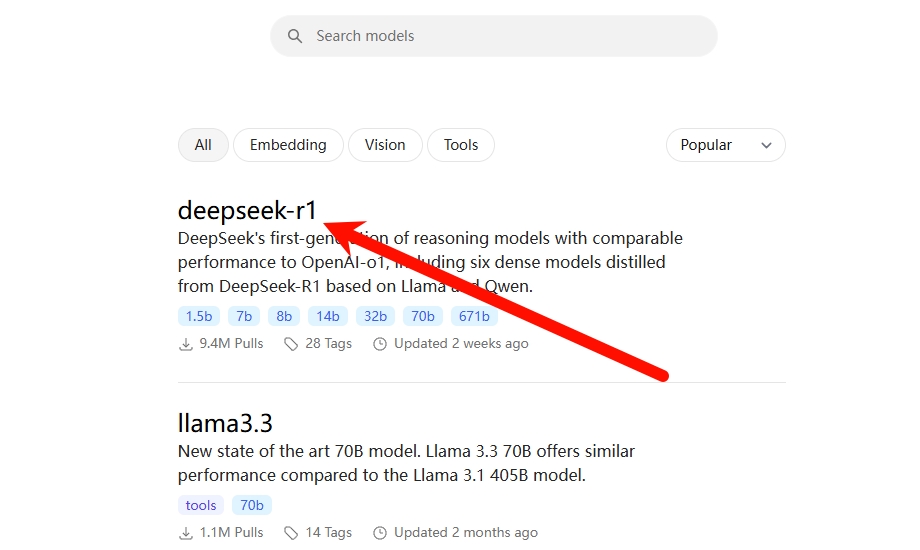Select the All filter
Image resolution: width=920 pixels, height=550 pixels.
click(x=203, y=145)
